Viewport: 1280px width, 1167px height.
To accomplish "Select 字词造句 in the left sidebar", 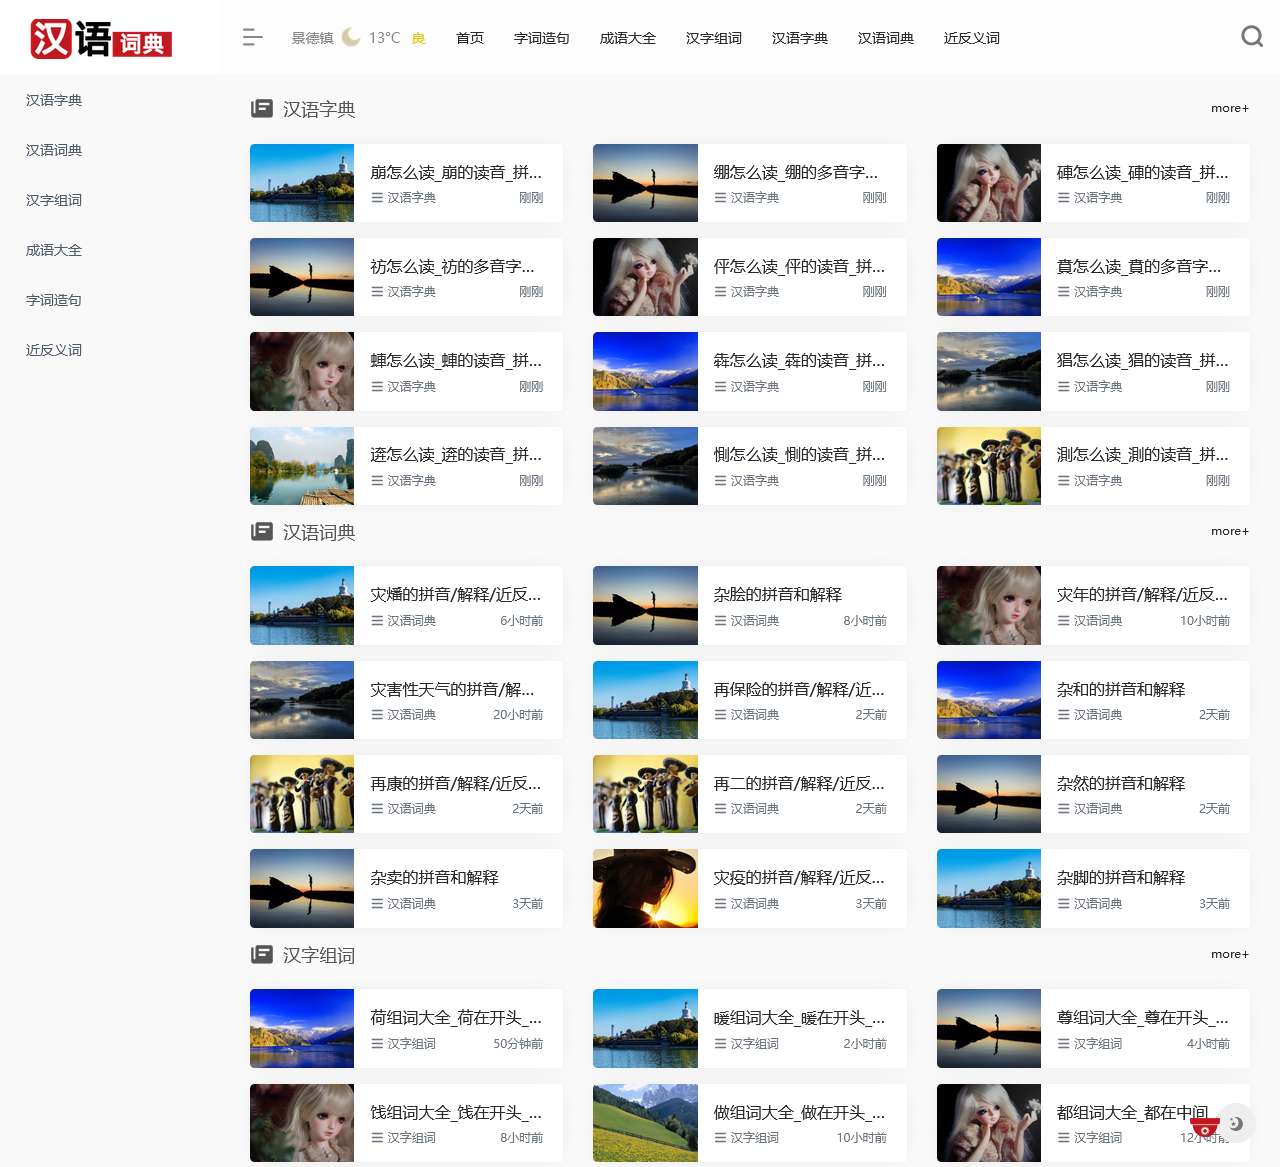I will coord(54,300).
